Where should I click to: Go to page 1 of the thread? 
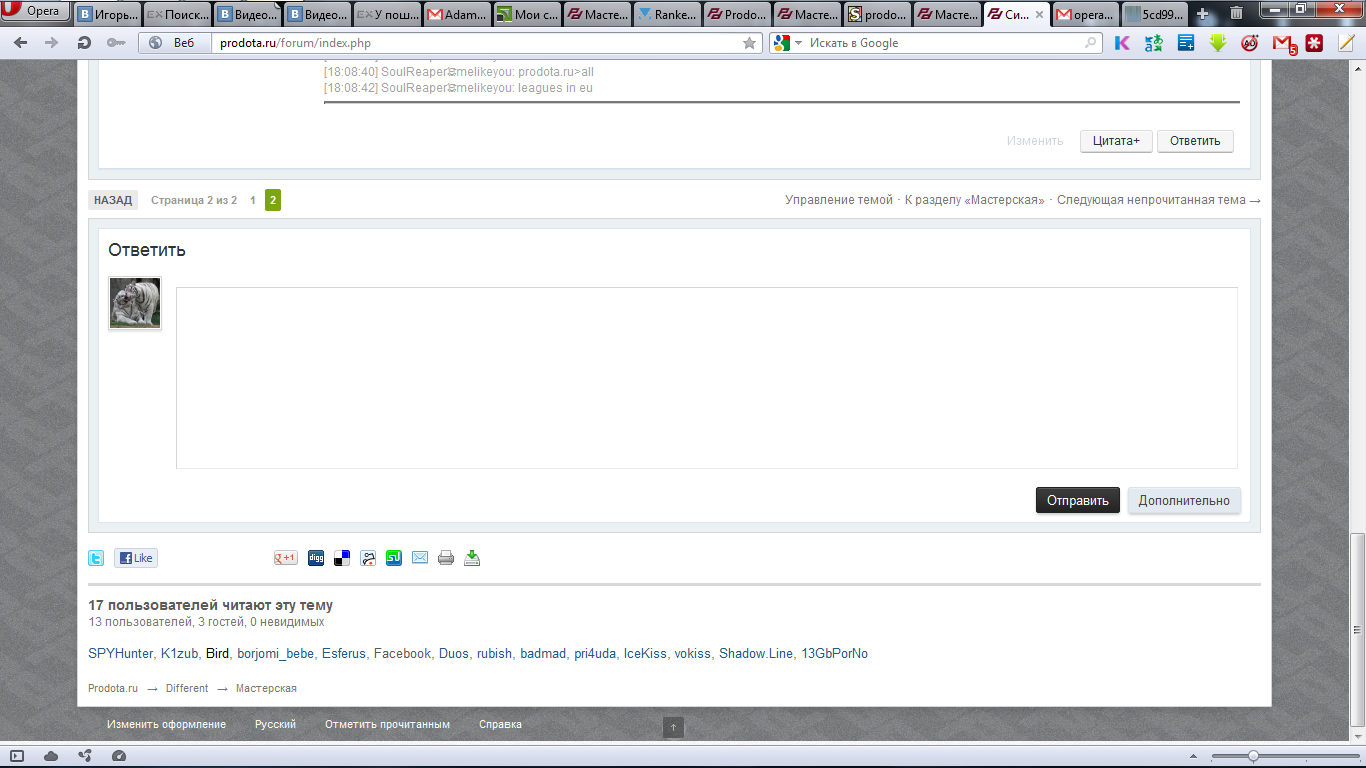pyautogui.click(x=253, y=200)
